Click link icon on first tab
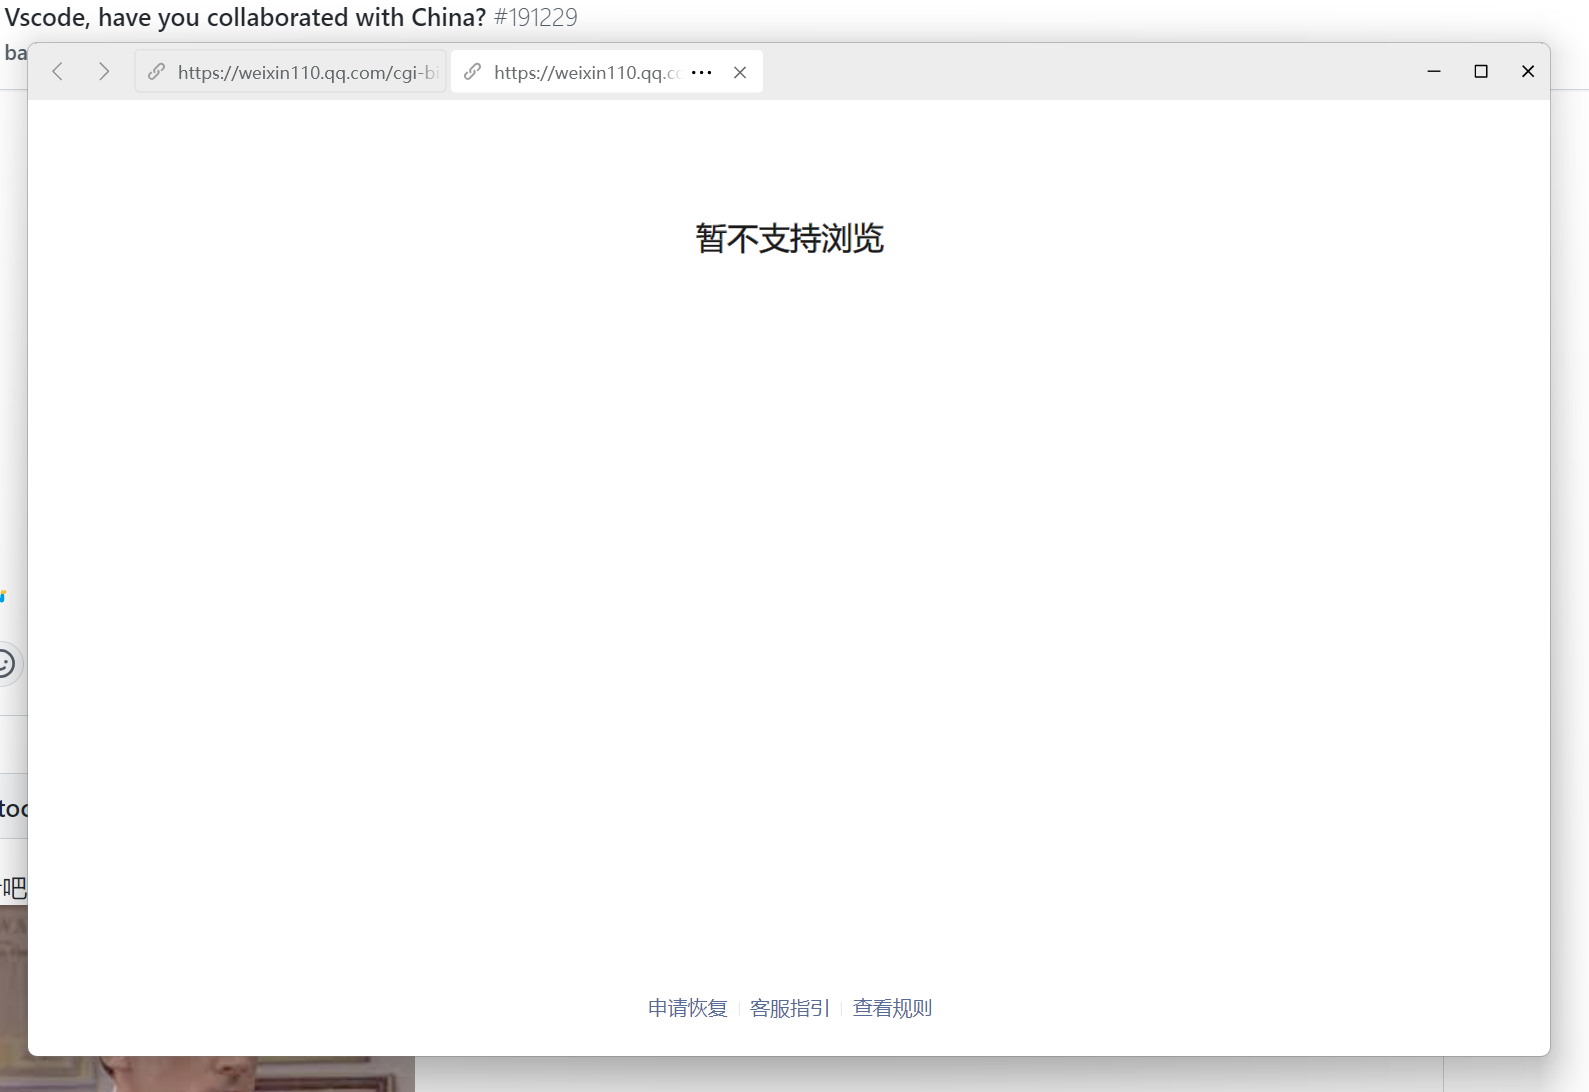Viewport: 1589px width, 1092px height. click(156, 72)
